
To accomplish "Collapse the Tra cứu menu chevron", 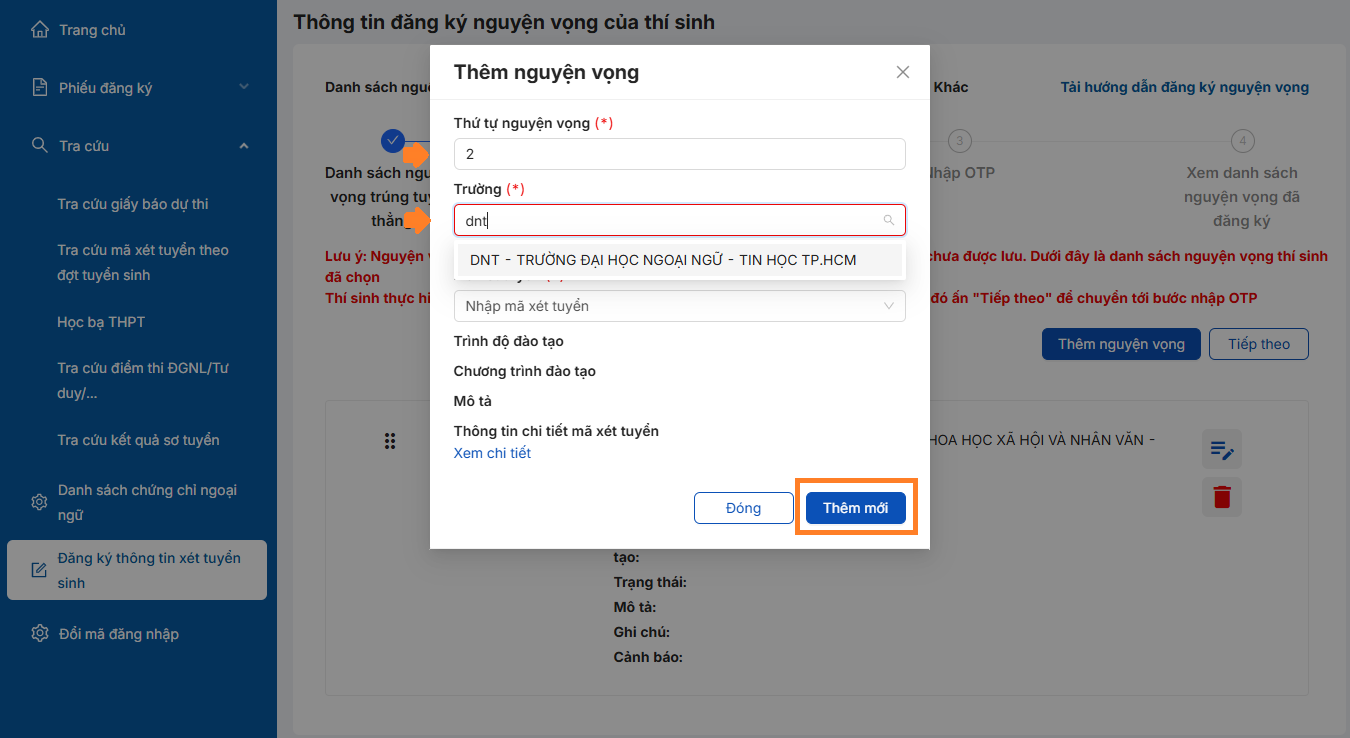I will pos(244,146).
